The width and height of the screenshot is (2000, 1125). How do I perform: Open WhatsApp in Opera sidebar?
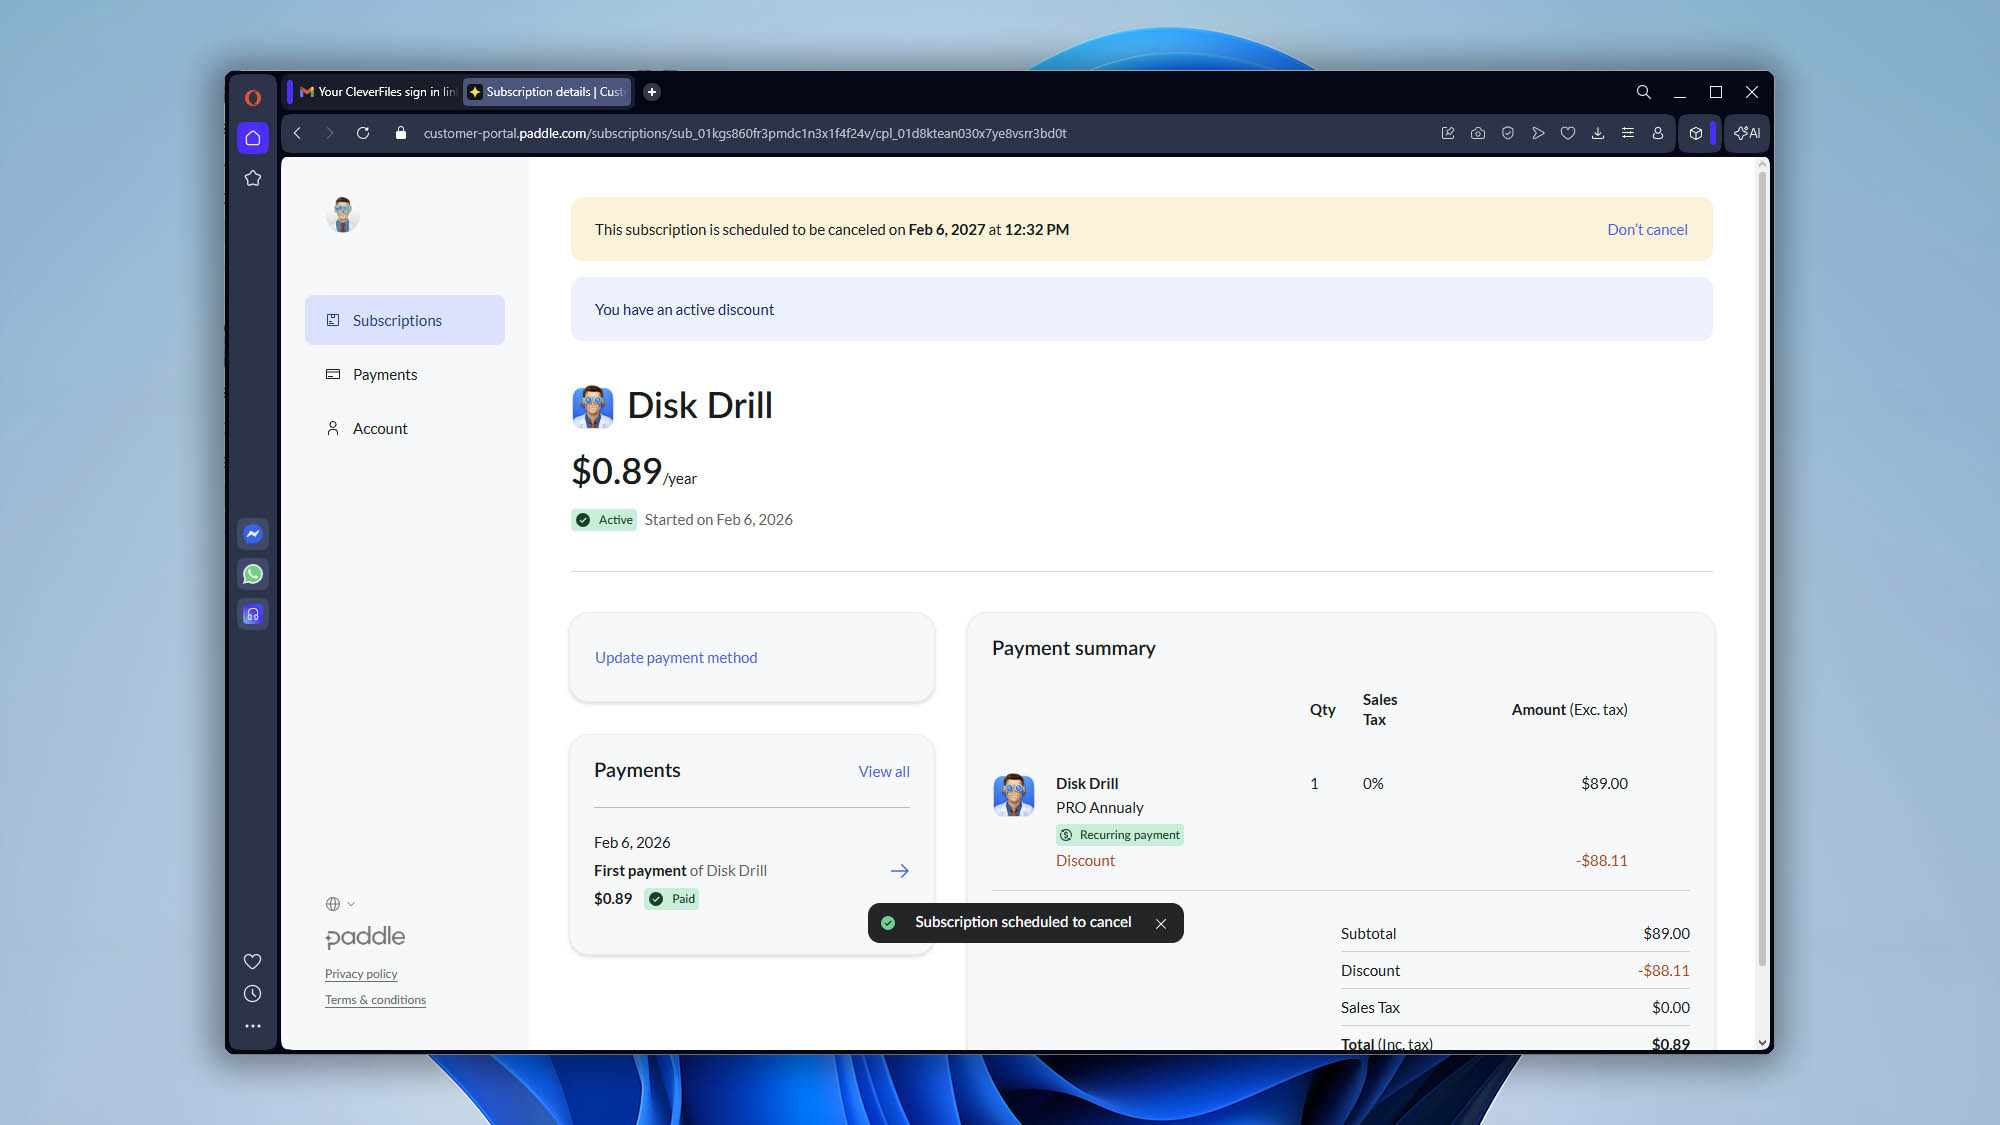[x=253, y=574]
